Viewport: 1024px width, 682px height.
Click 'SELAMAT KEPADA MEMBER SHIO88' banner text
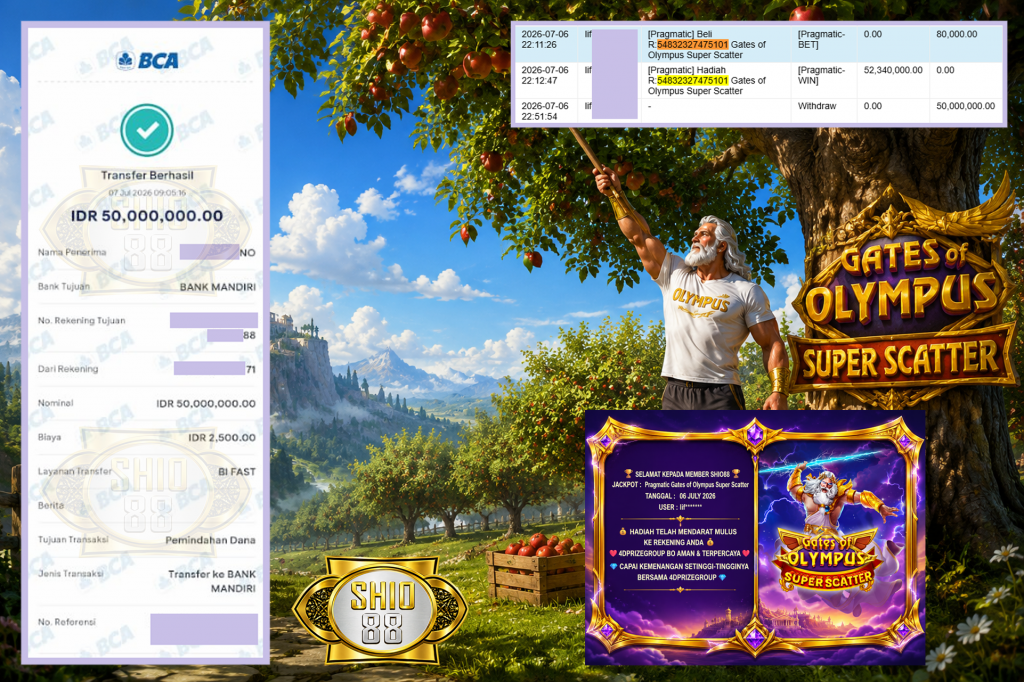[x=682, y=474]
